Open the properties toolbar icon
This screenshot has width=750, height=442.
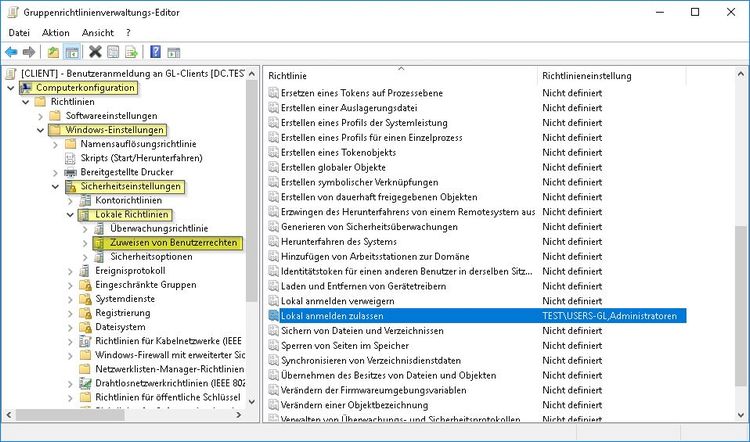[x=113, y=52]
